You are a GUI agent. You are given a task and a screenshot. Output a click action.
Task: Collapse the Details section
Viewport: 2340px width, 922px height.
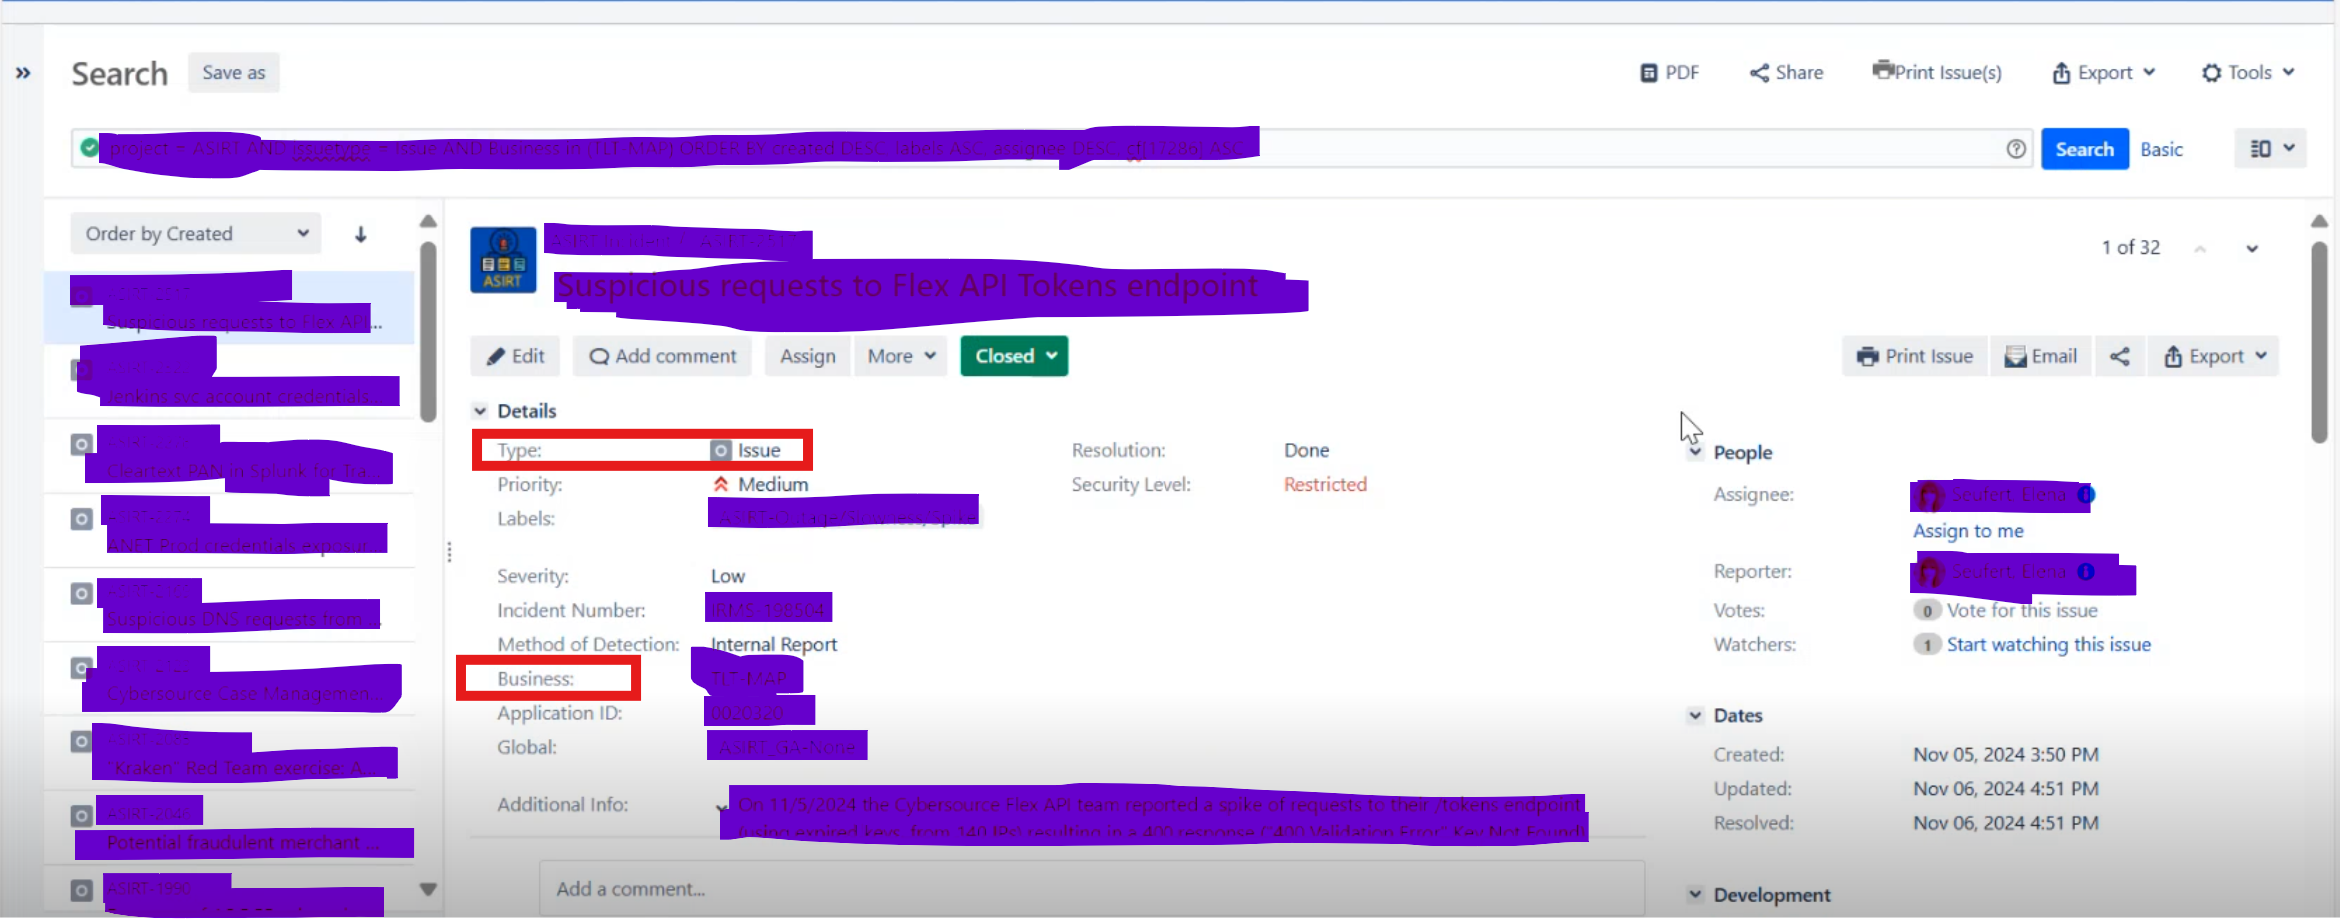click(x=480, y=411)
